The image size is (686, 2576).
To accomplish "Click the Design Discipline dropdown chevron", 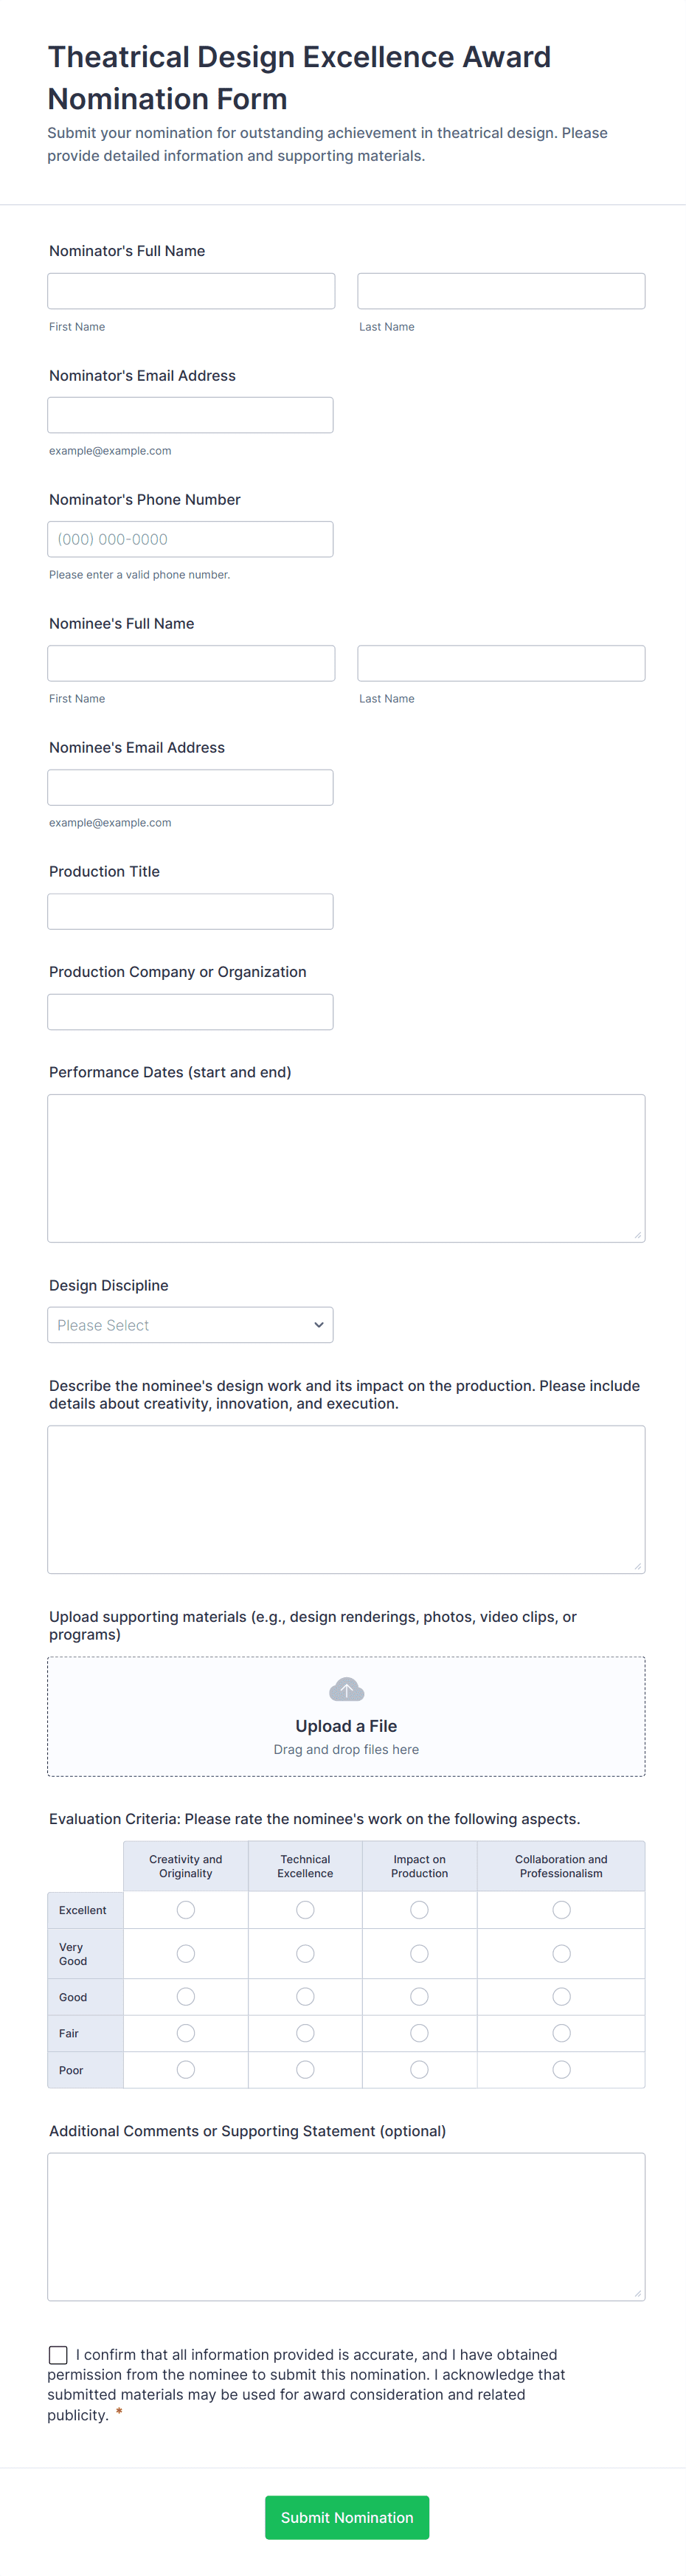I will click(318, 1325).
